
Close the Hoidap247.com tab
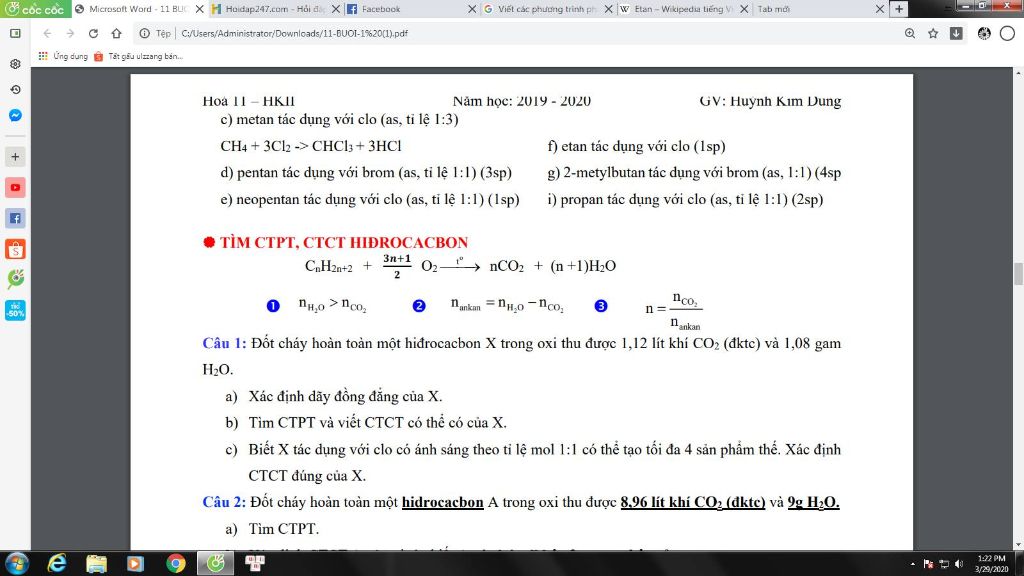click(336, 9)
